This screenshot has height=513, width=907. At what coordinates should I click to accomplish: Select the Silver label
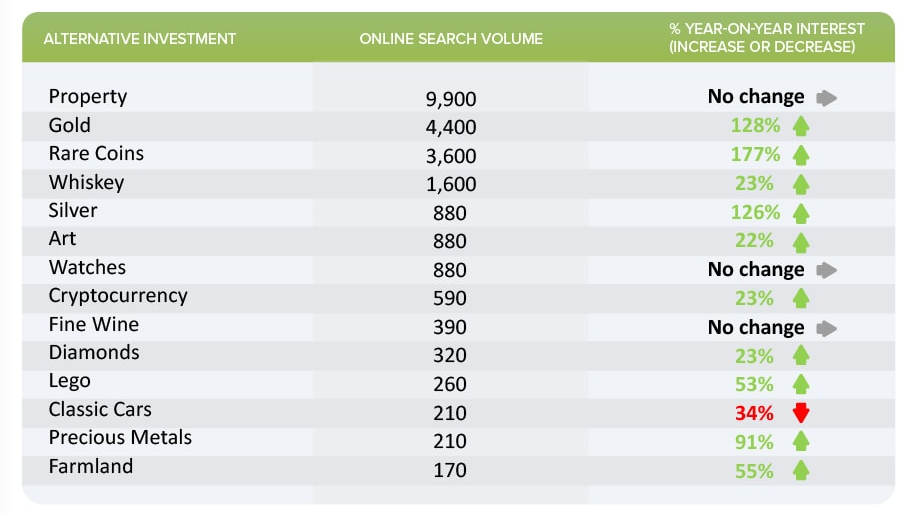coord(73,211)
